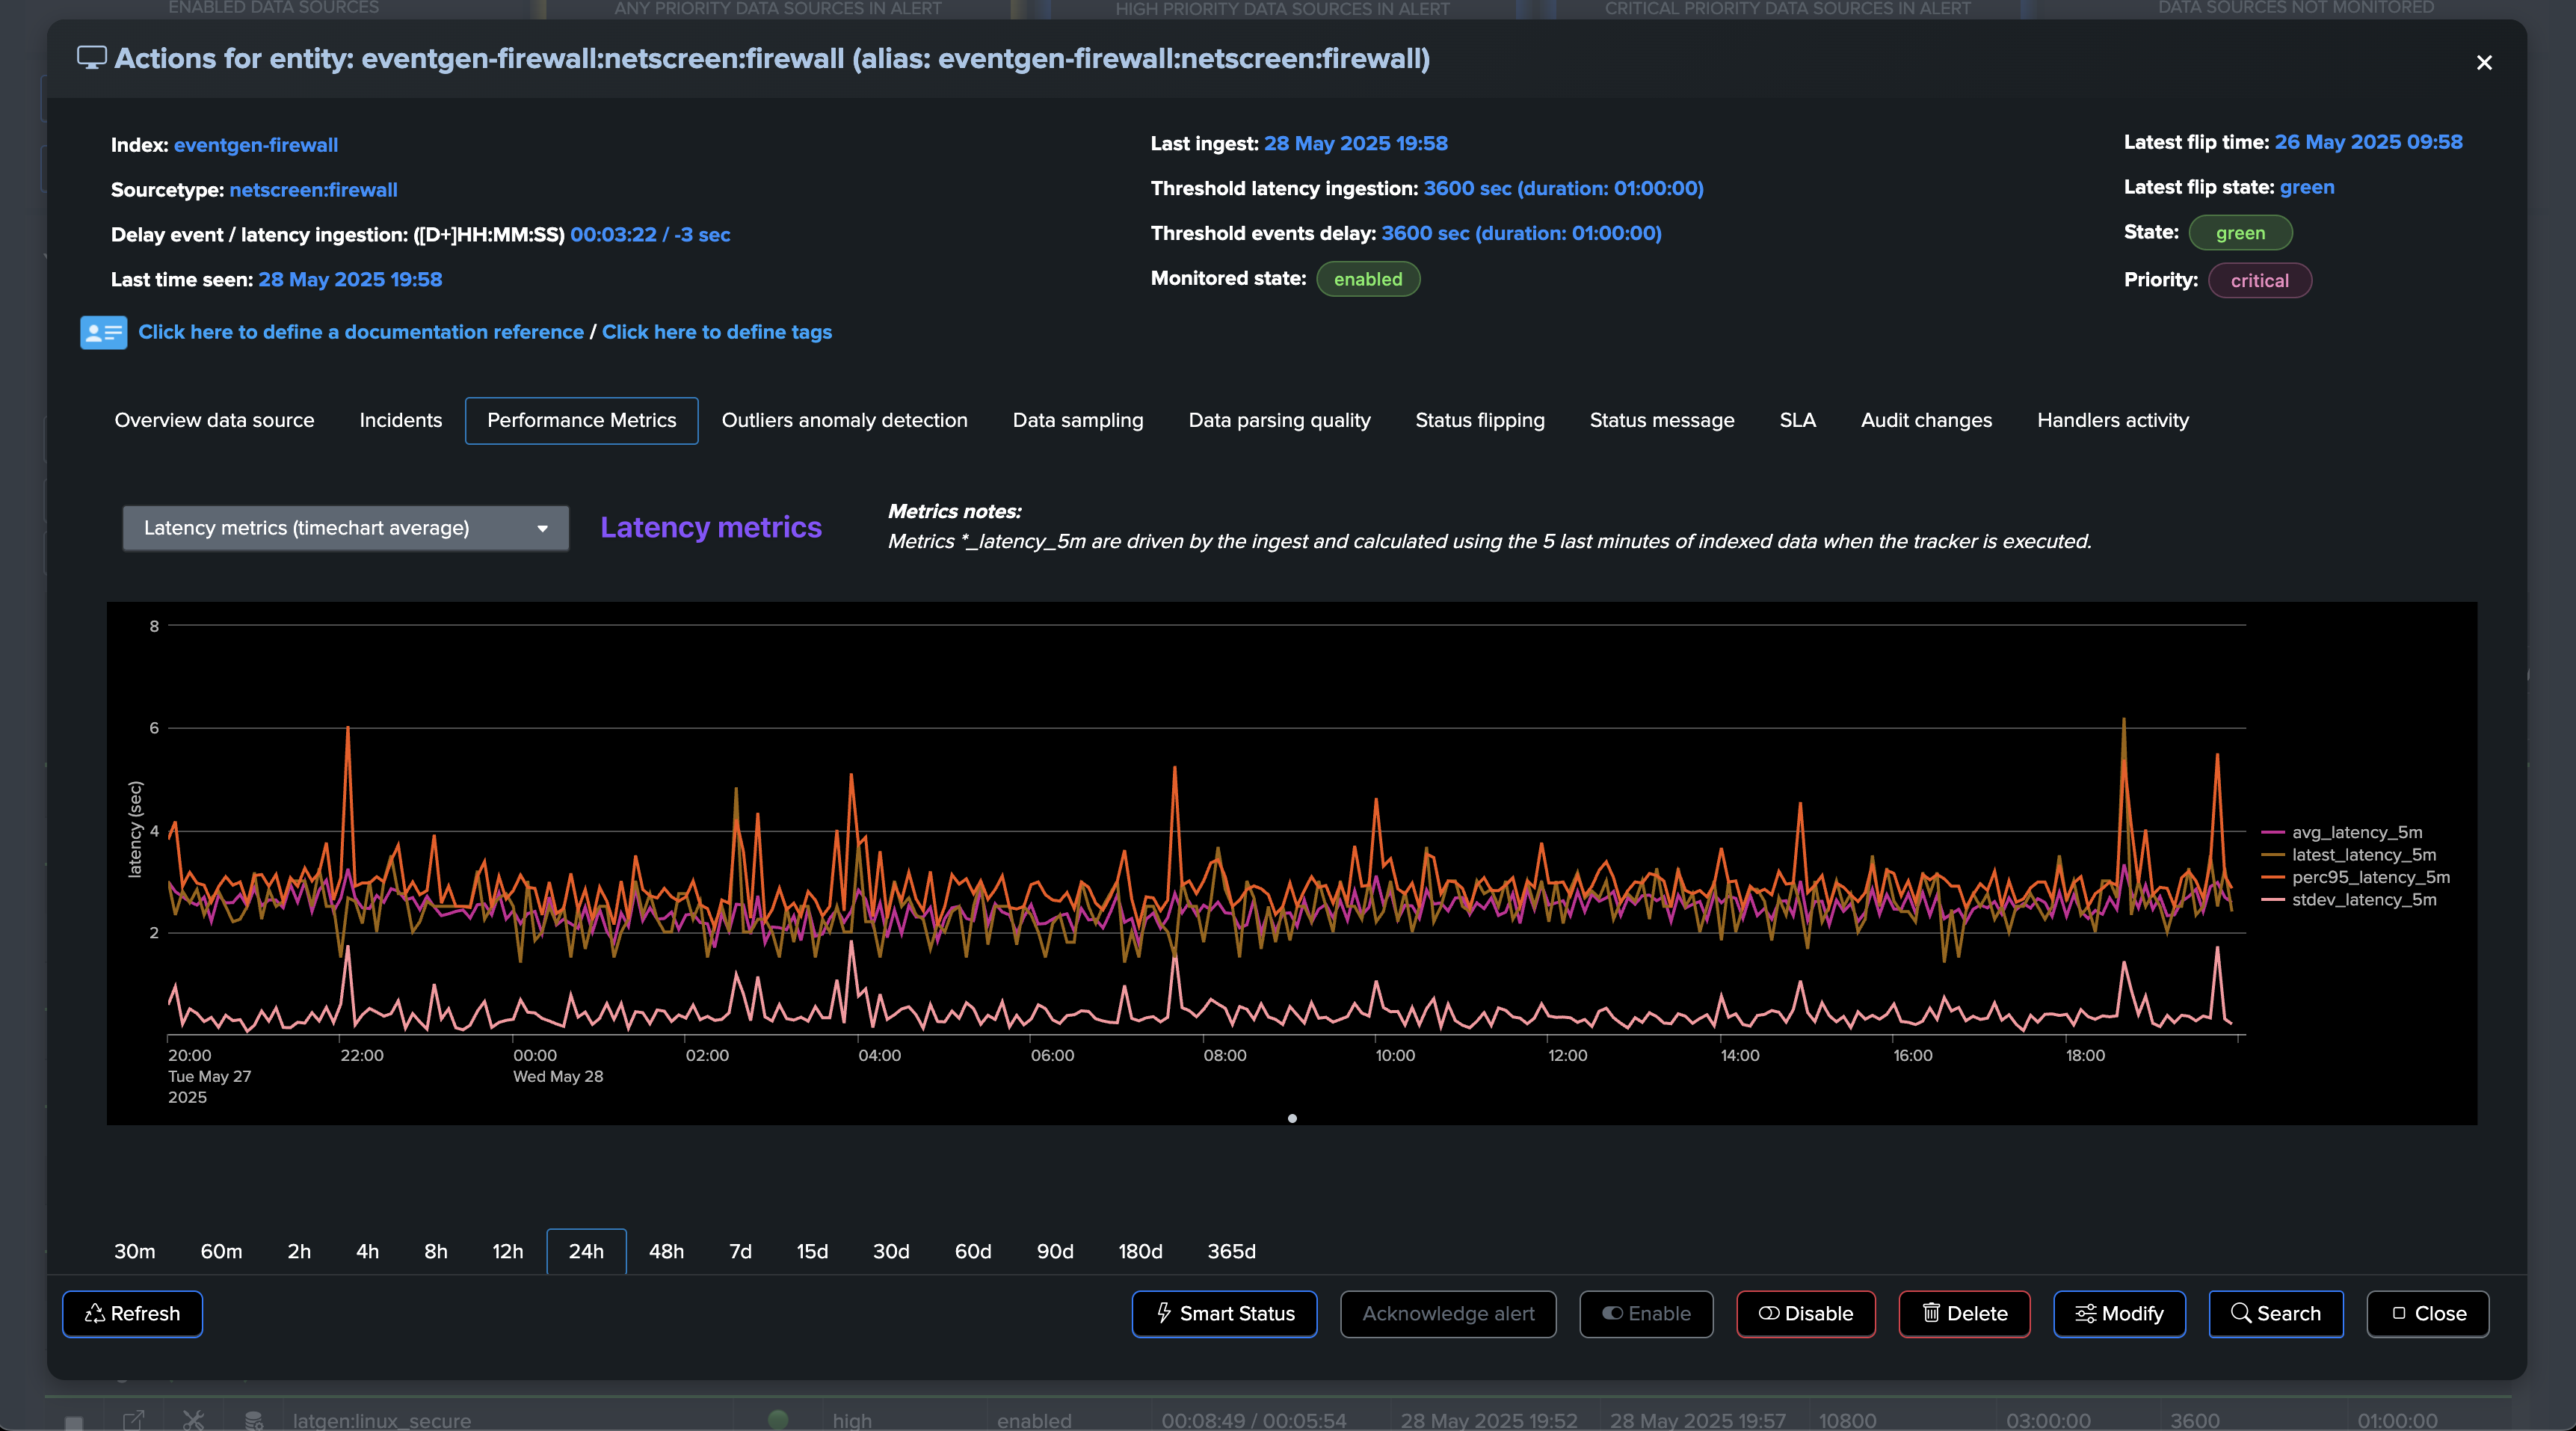
Task: Open the Status flipping tab
Action: click(x=1479, y=420)
